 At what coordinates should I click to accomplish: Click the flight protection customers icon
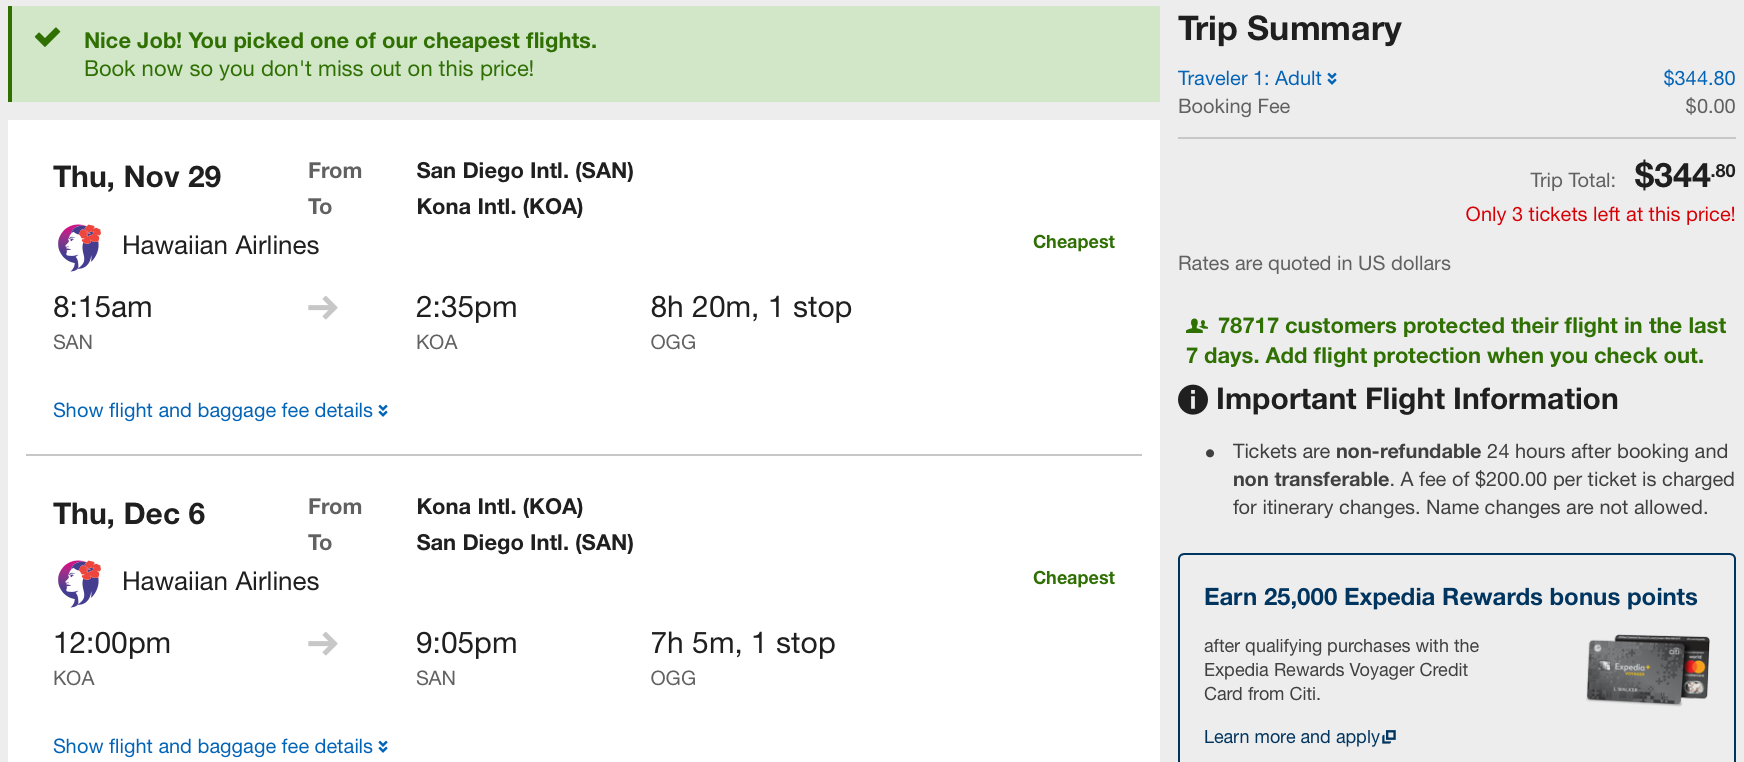[x=1196, y=326]
